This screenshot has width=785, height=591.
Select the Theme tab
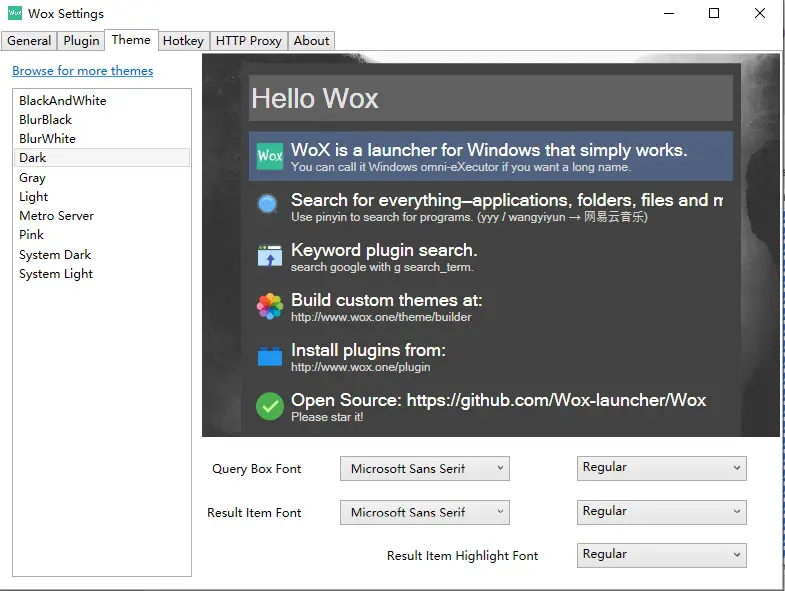tap(131, 40)
